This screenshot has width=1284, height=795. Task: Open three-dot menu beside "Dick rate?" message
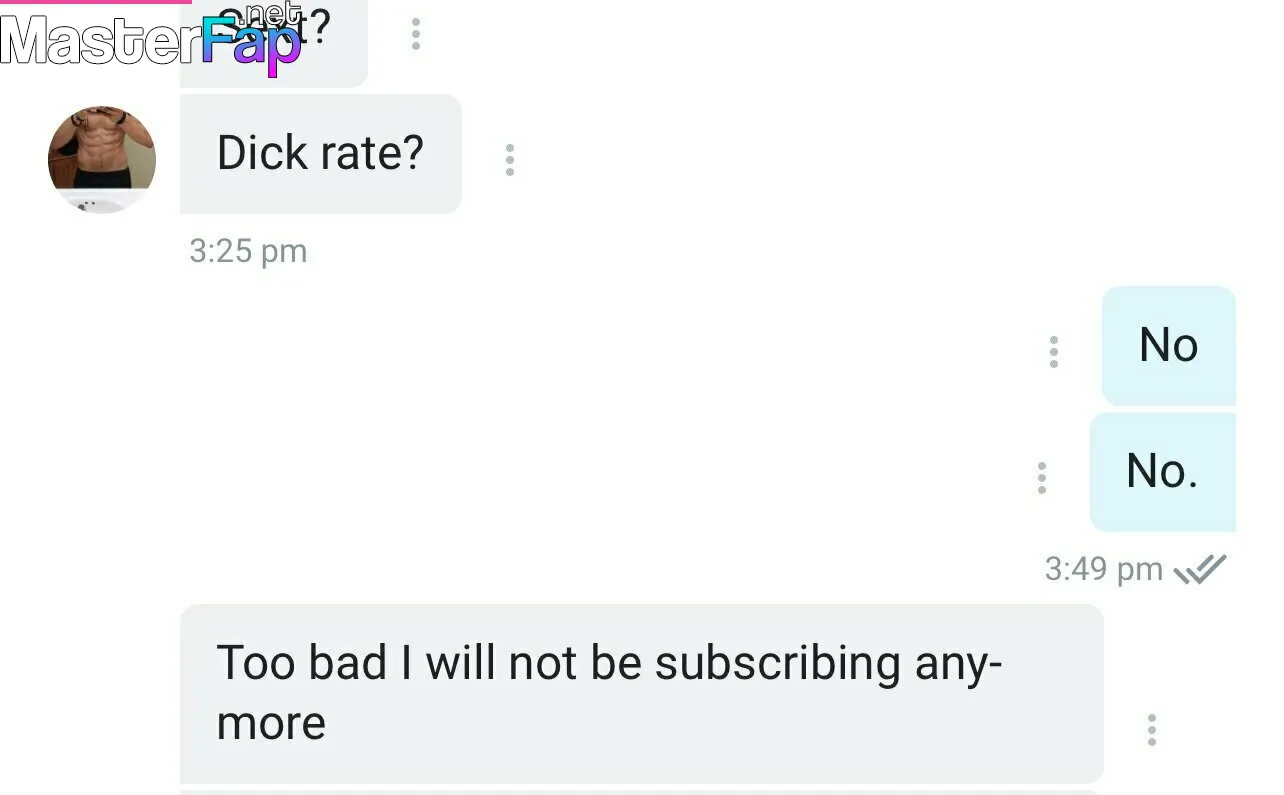pos(510,160)
